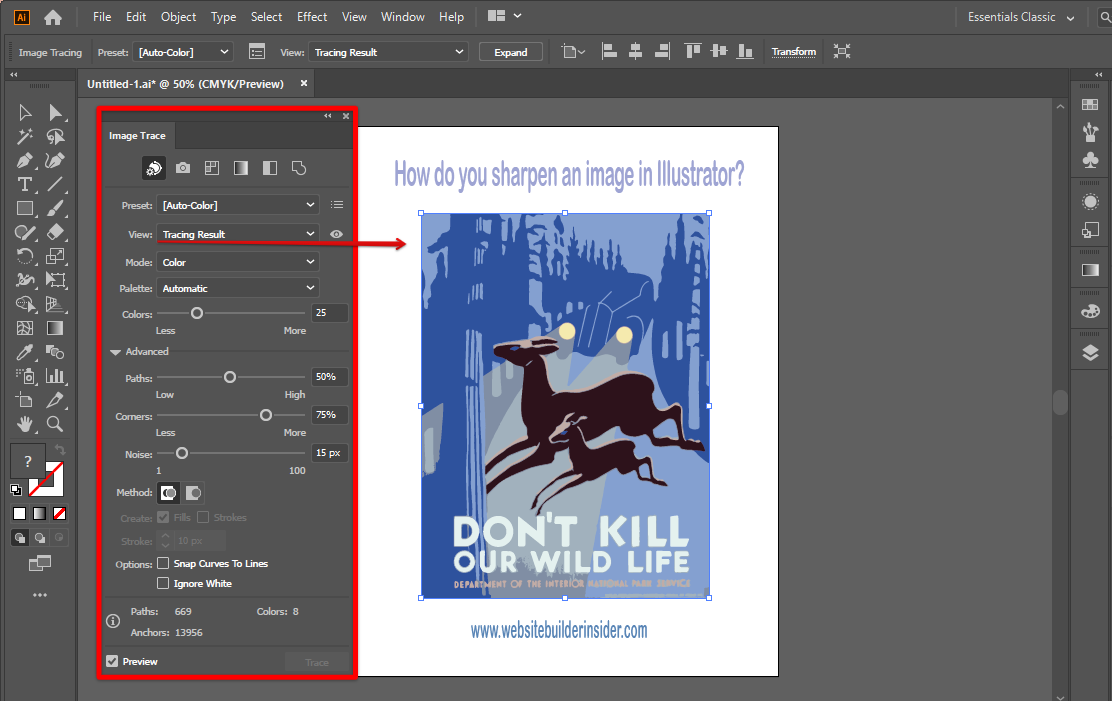Viewport: 1112px width, 701px height.
Task: Click the Expand button
Action: click(510, 52)
